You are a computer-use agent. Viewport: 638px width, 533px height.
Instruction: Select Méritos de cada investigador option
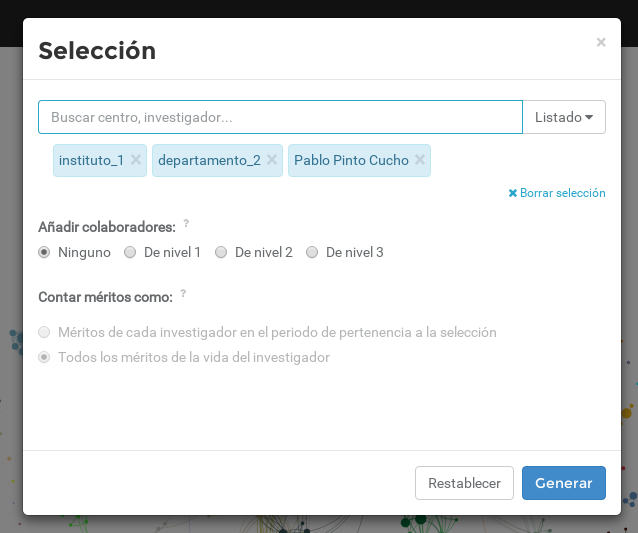(x=44, y=333)
